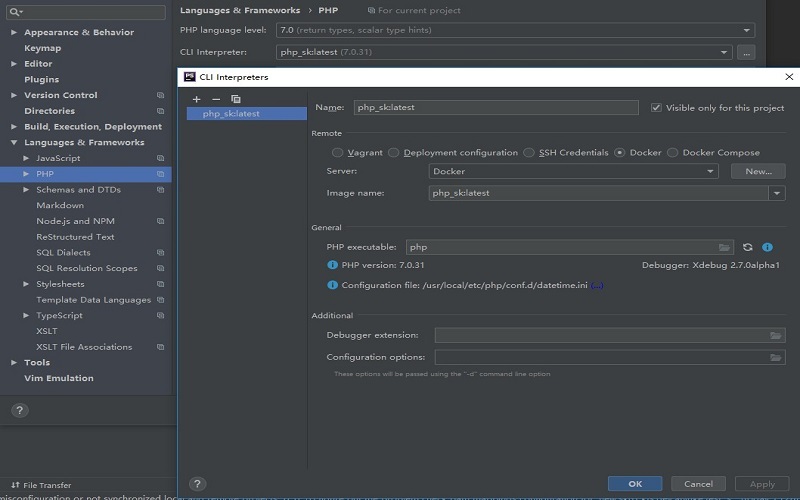Open the configuration options browse icon
The image size is (800, 500).
[x=775, y=357]
